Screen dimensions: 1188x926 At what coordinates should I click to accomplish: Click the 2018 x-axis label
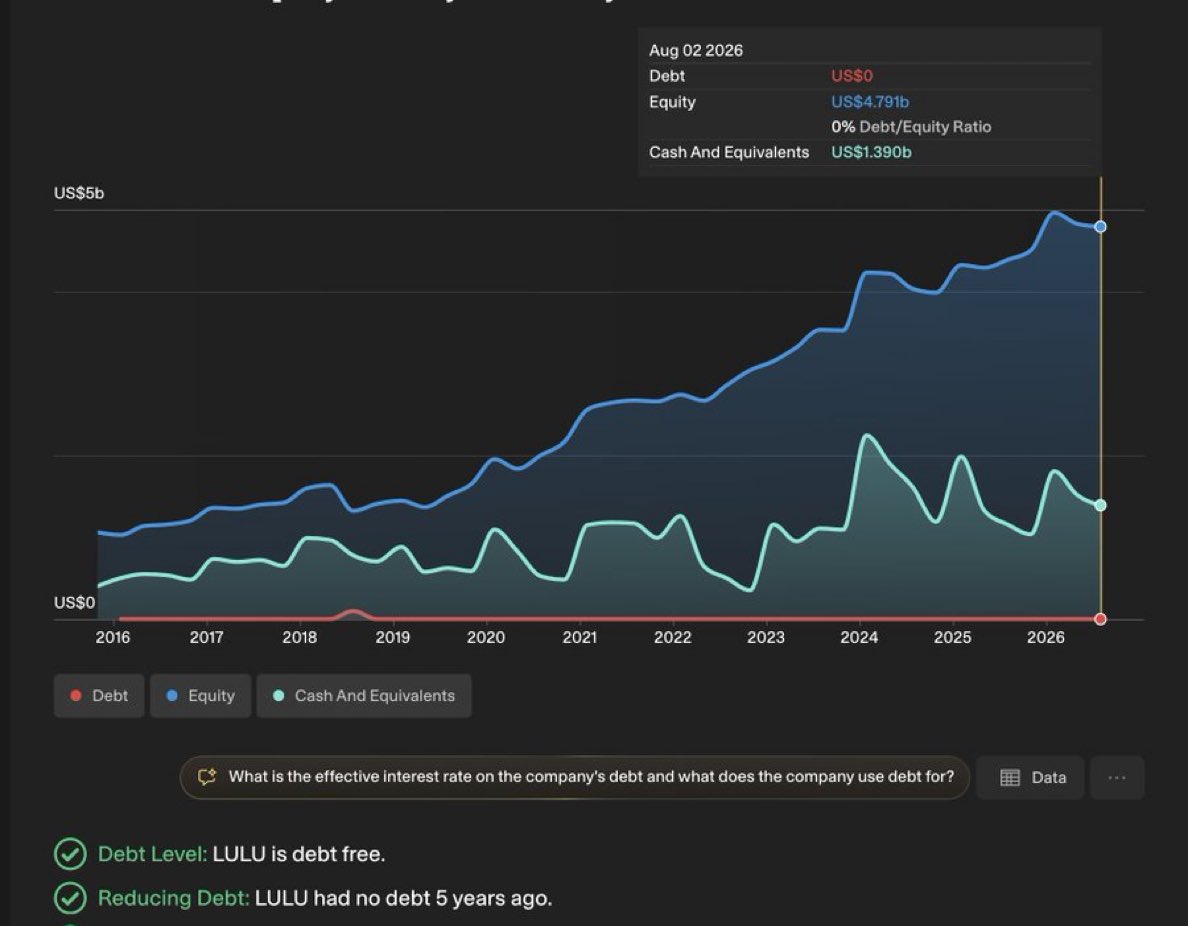click(300, 637)
